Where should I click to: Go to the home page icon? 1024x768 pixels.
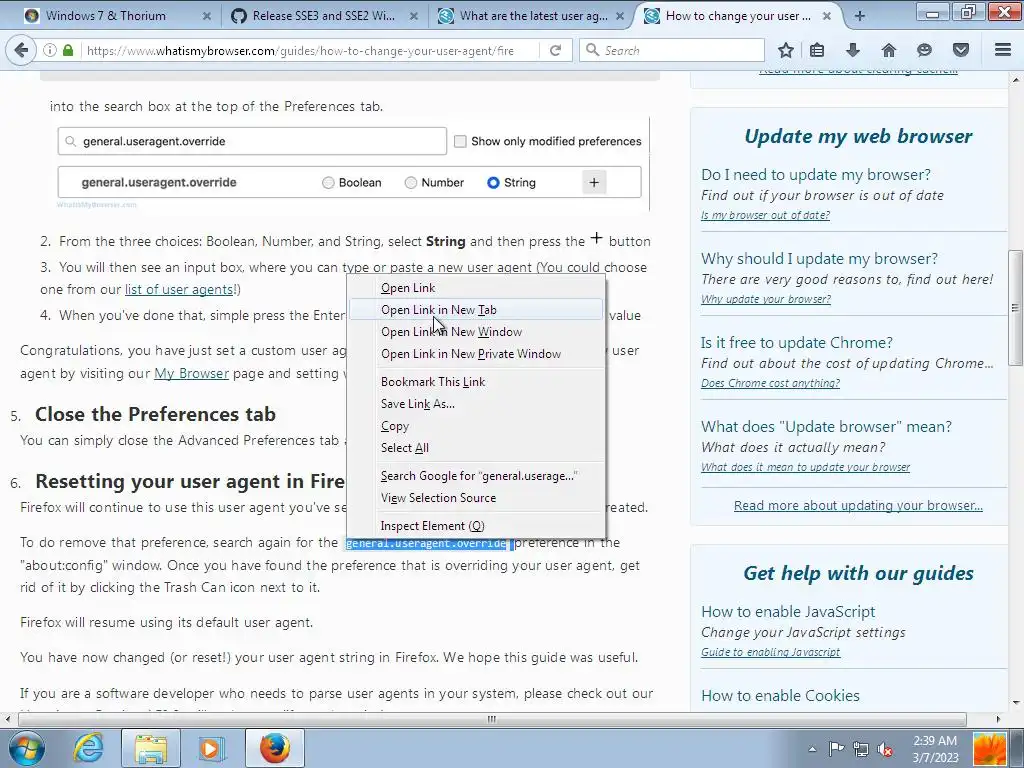pyautogui.click(x=888, y=50)
